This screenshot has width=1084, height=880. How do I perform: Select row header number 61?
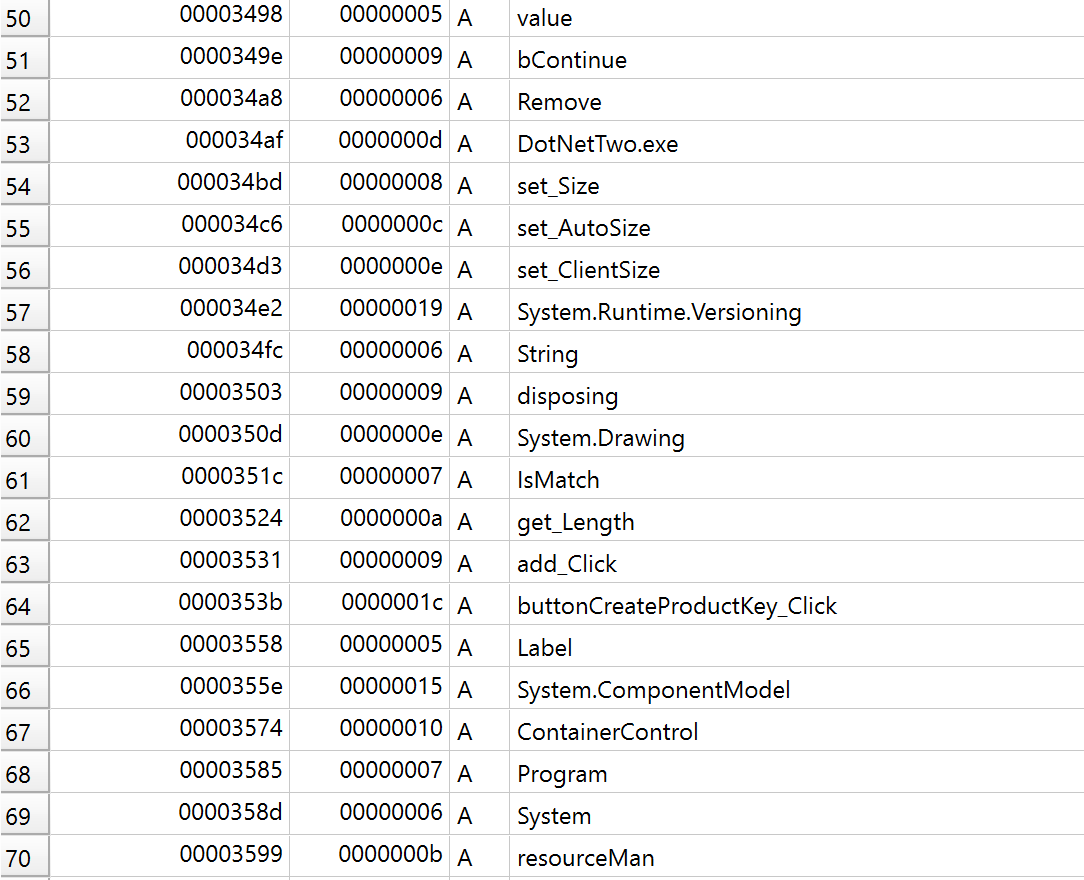pyautogui.click(x=24, y=480)
